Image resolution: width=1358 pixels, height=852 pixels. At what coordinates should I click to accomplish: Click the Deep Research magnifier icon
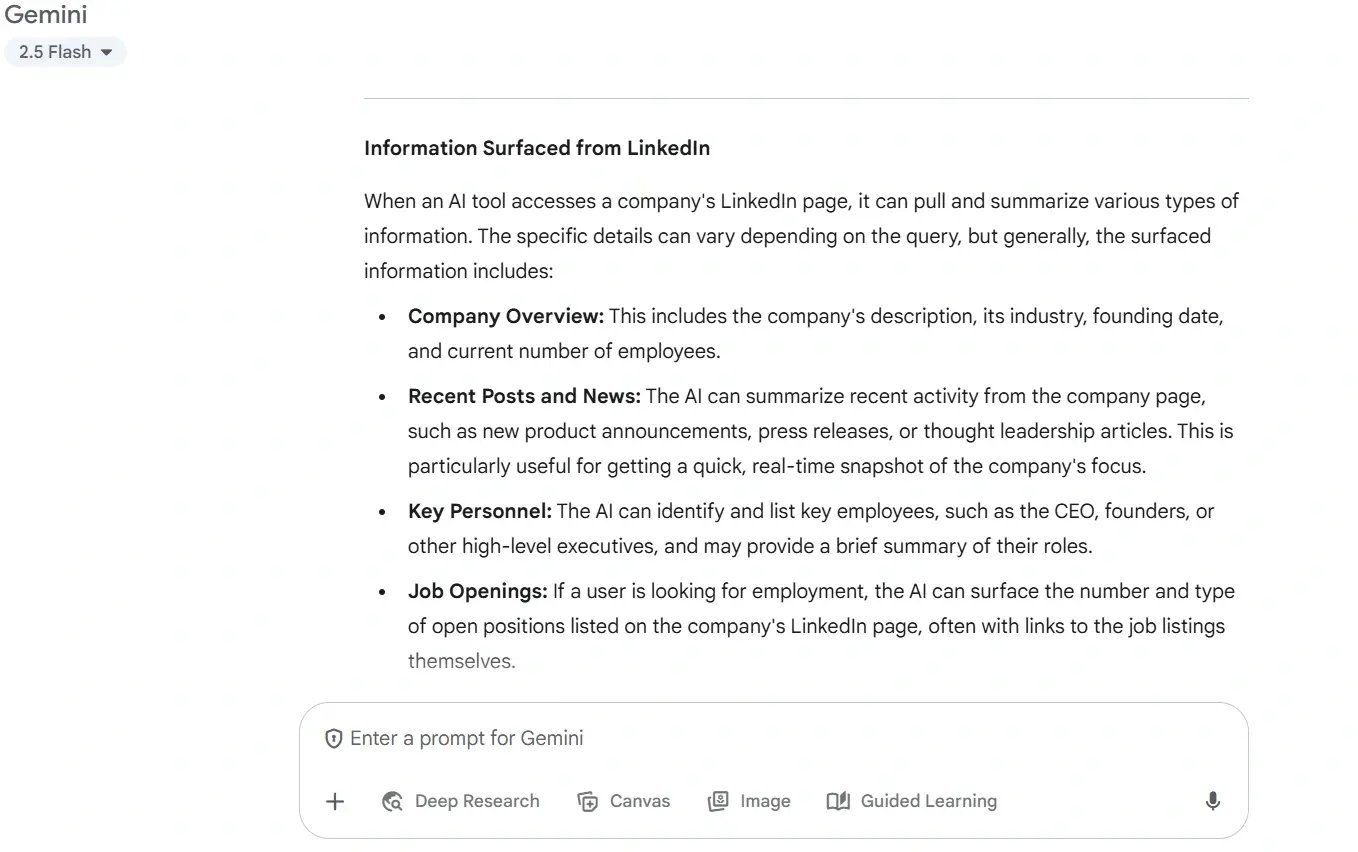click(x=393, y=801)
